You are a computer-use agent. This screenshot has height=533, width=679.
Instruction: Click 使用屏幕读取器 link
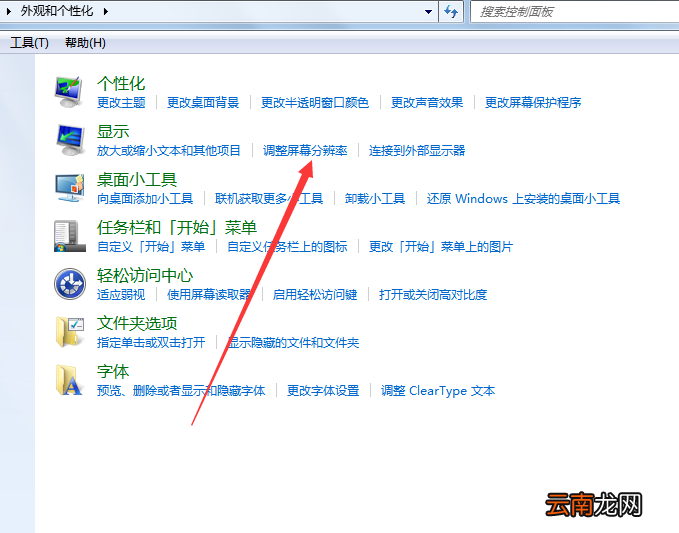click(x=209, y=295)
